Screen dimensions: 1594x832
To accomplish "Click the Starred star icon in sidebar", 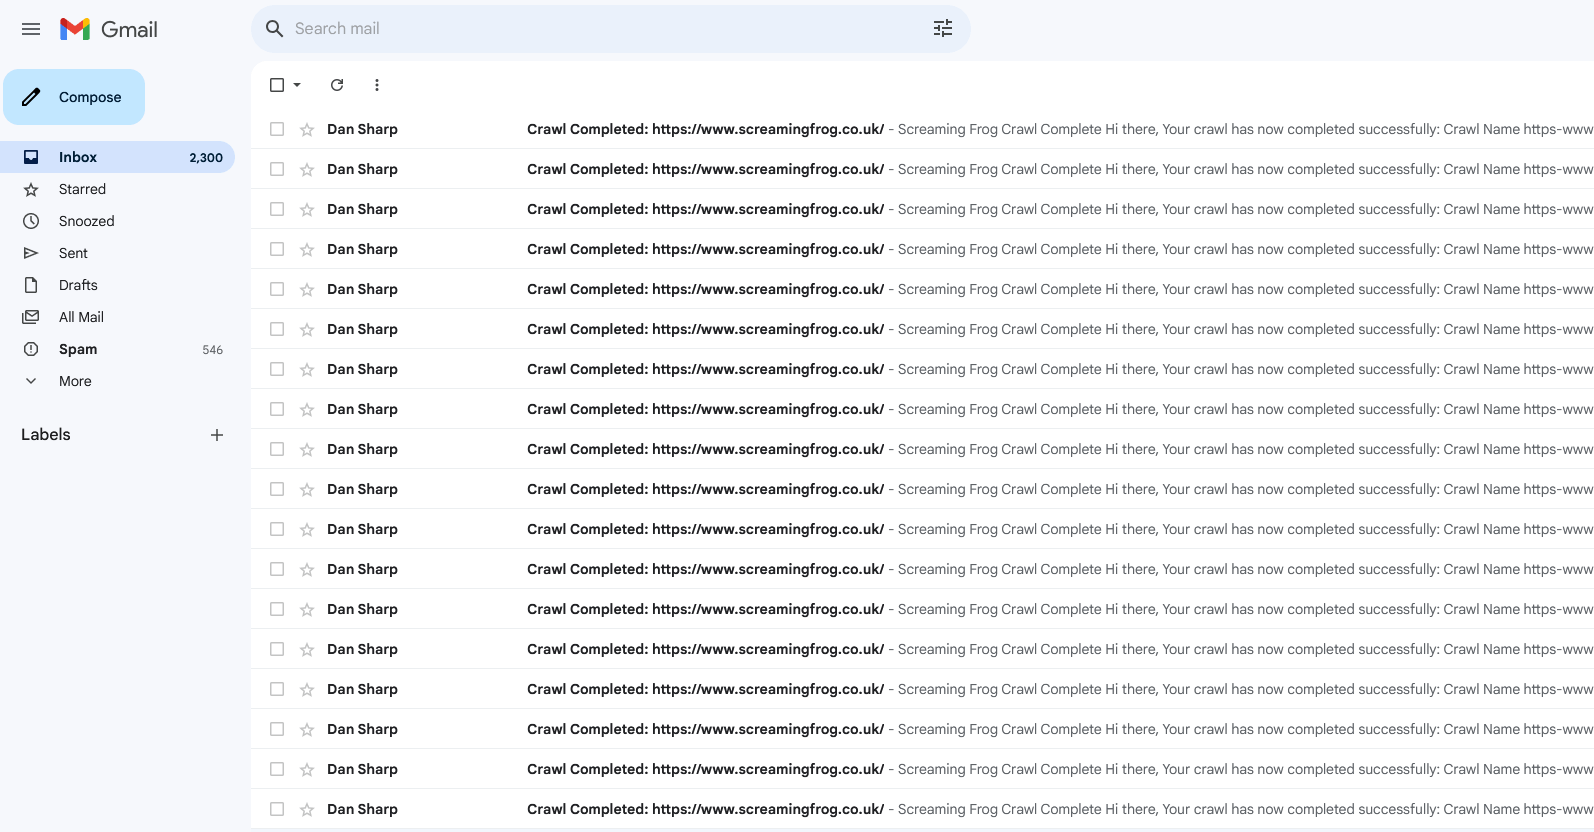I will tap(31, 189).
